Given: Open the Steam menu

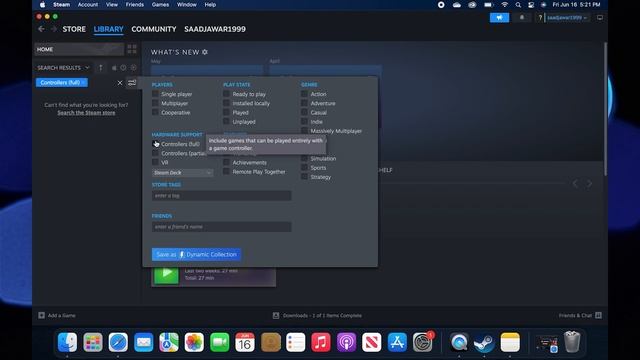Looking at the screenshot, I should pos(62,5).
